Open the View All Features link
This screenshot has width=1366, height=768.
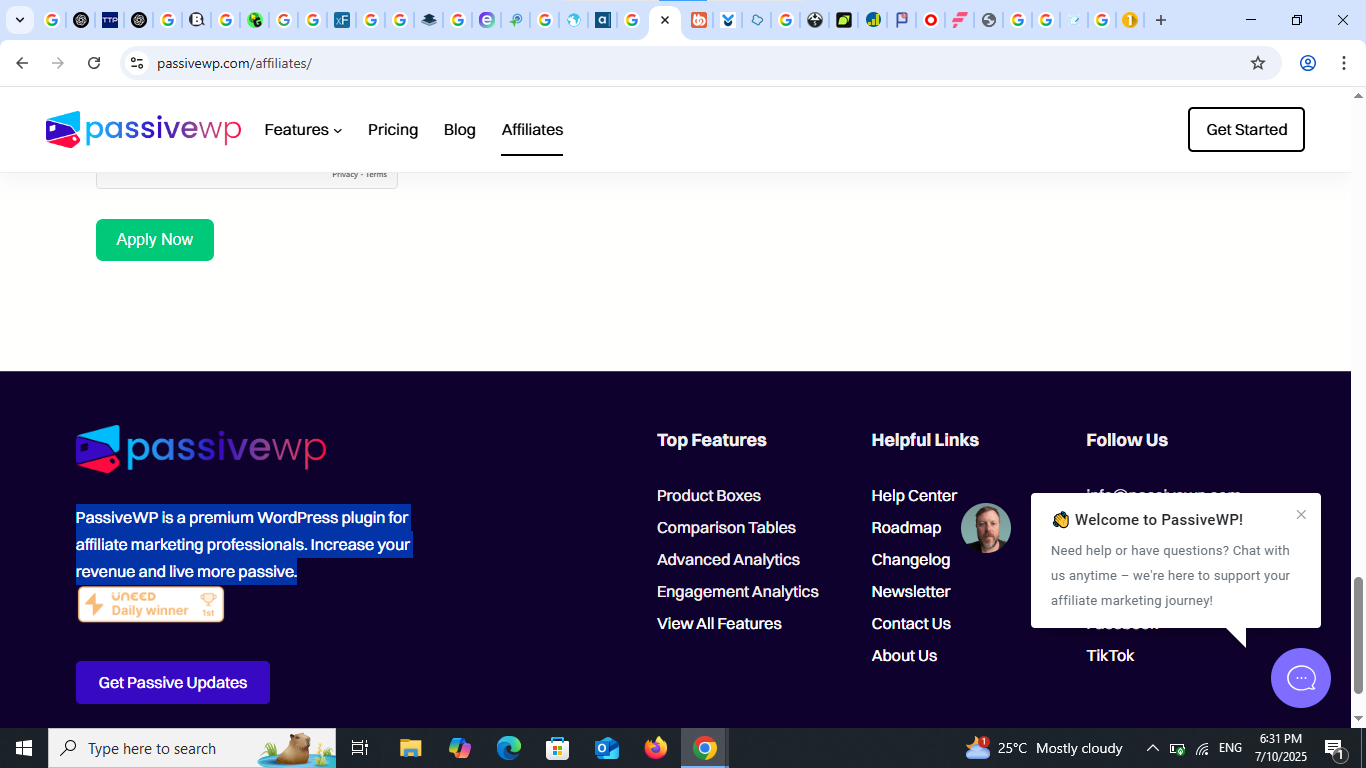point(719,624)
